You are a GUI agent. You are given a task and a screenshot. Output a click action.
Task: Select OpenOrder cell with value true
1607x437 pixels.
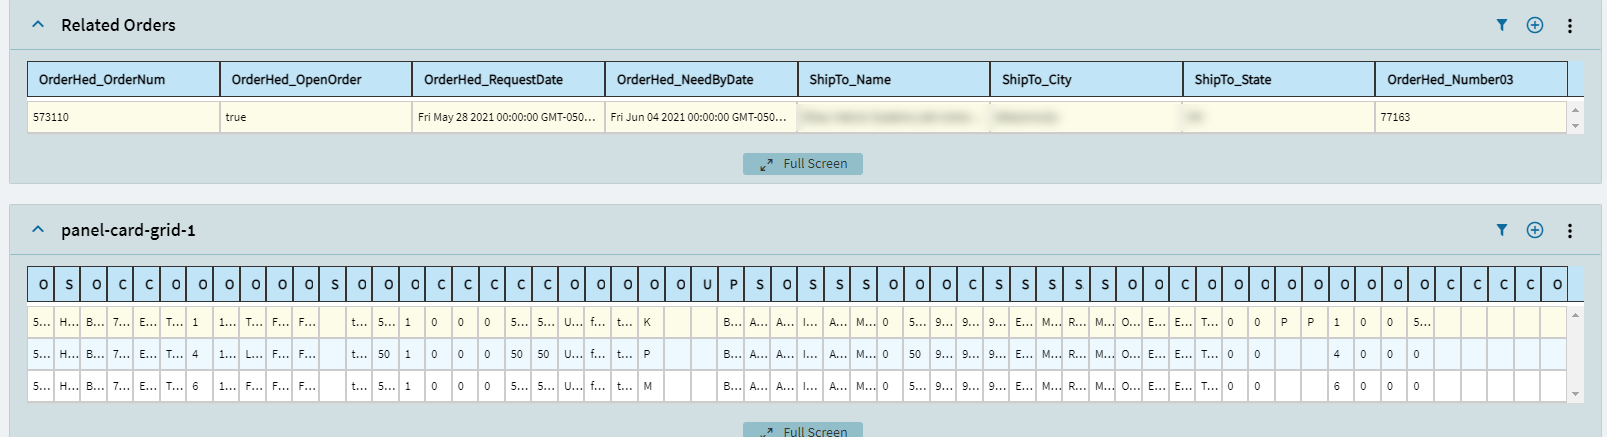point(316,117)
